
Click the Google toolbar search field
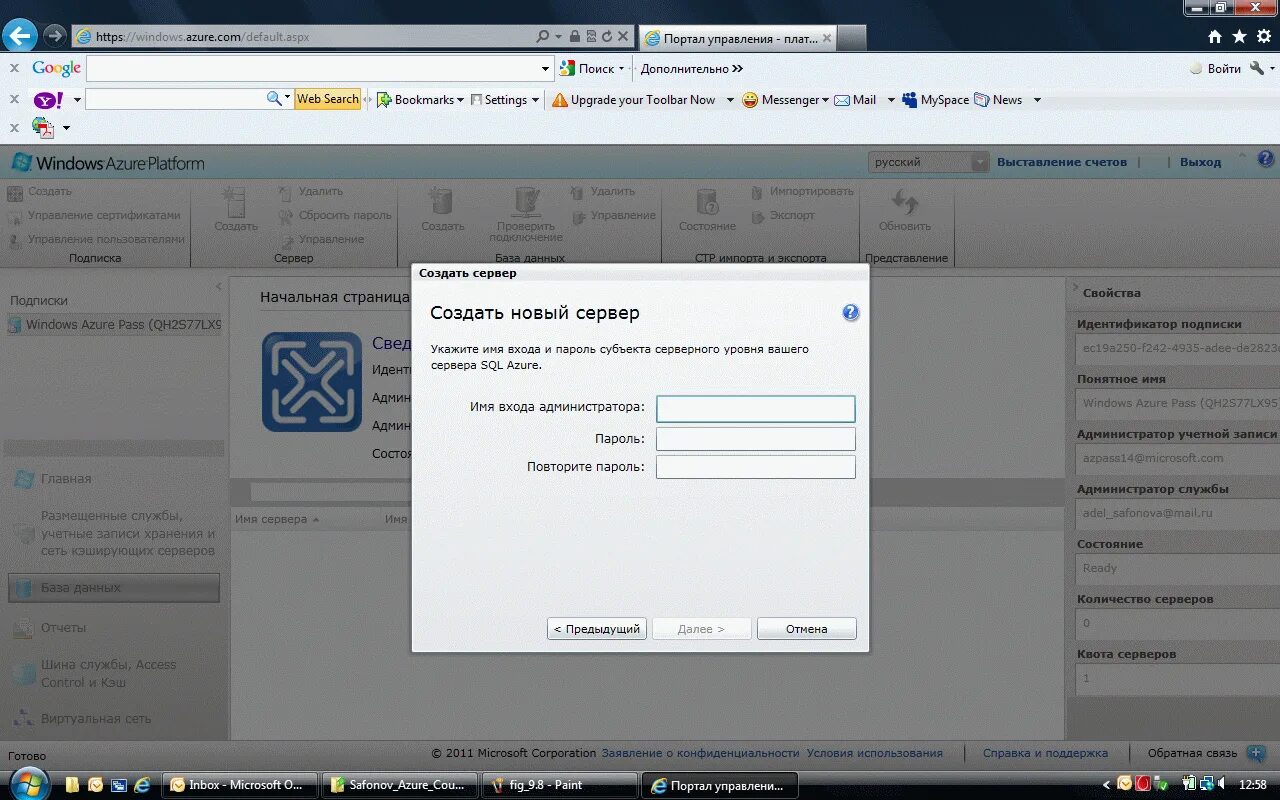313,69
